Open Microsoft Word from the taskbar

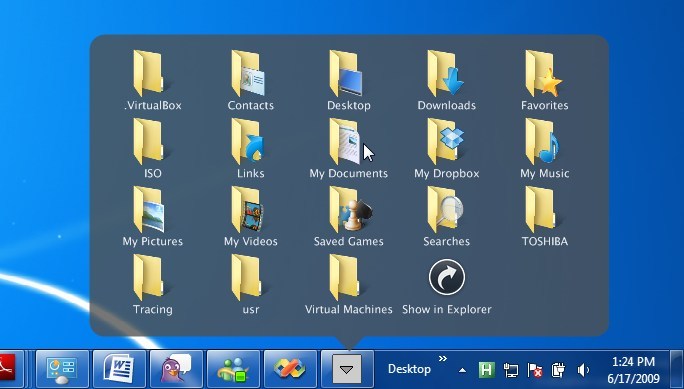click(119, 369)
